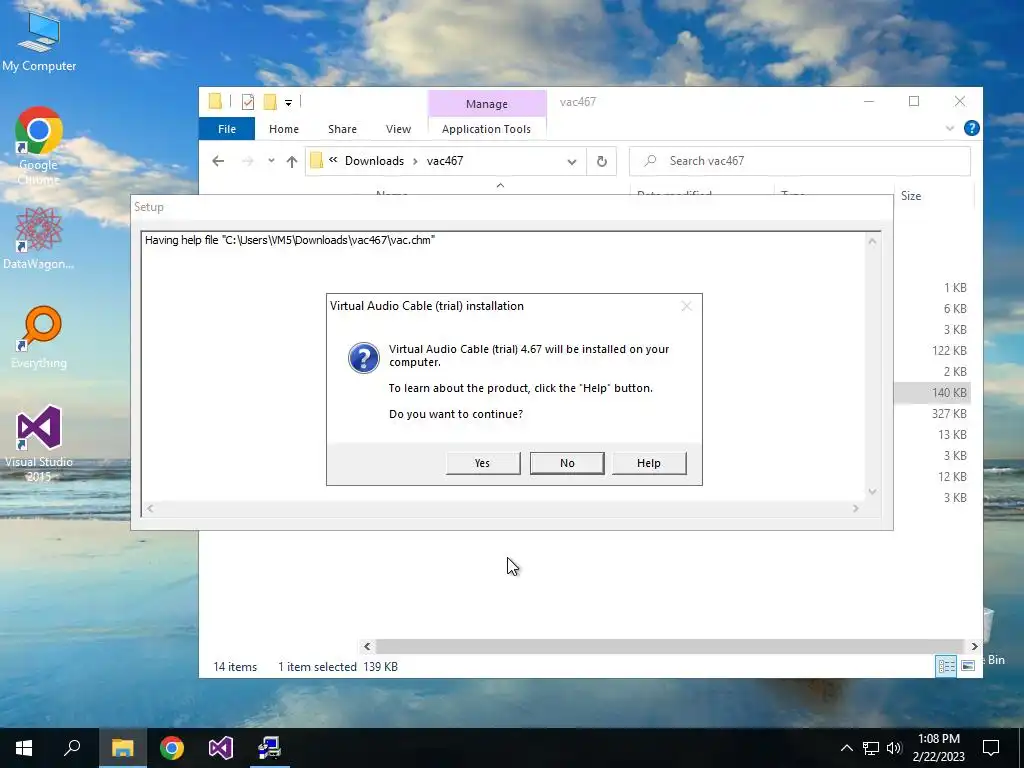Switch to the Home ribbon tab
Screen dimensions: 1024x768
283,129
